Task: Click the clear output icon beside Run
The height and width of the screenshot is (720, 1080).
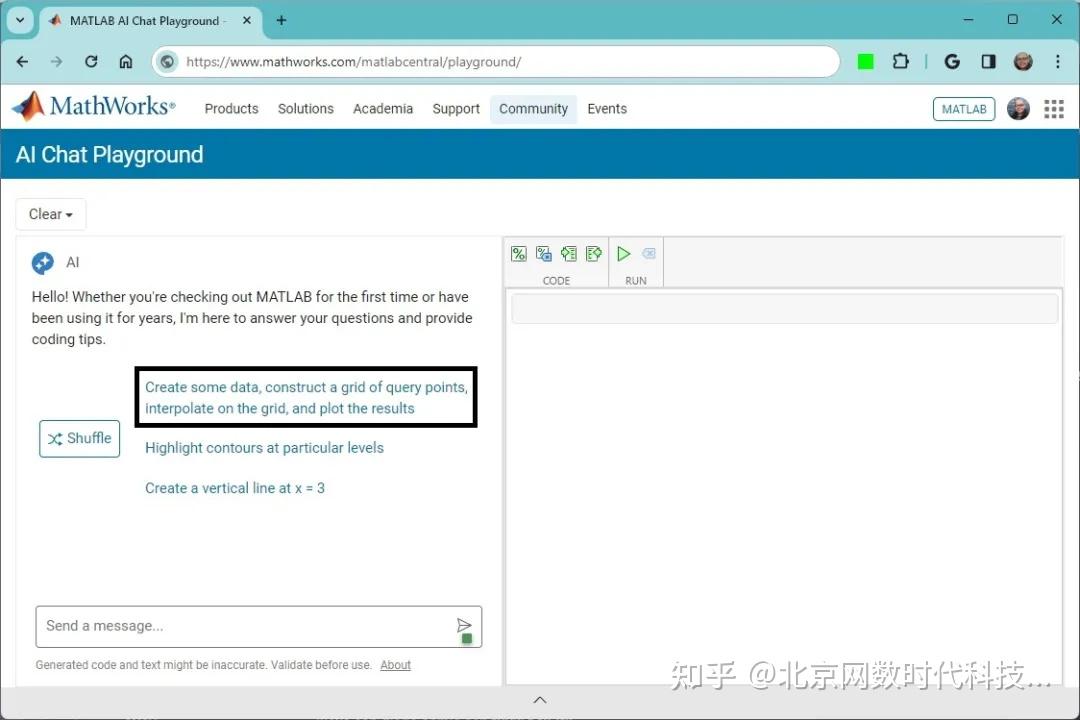Action: coord(649,253)
